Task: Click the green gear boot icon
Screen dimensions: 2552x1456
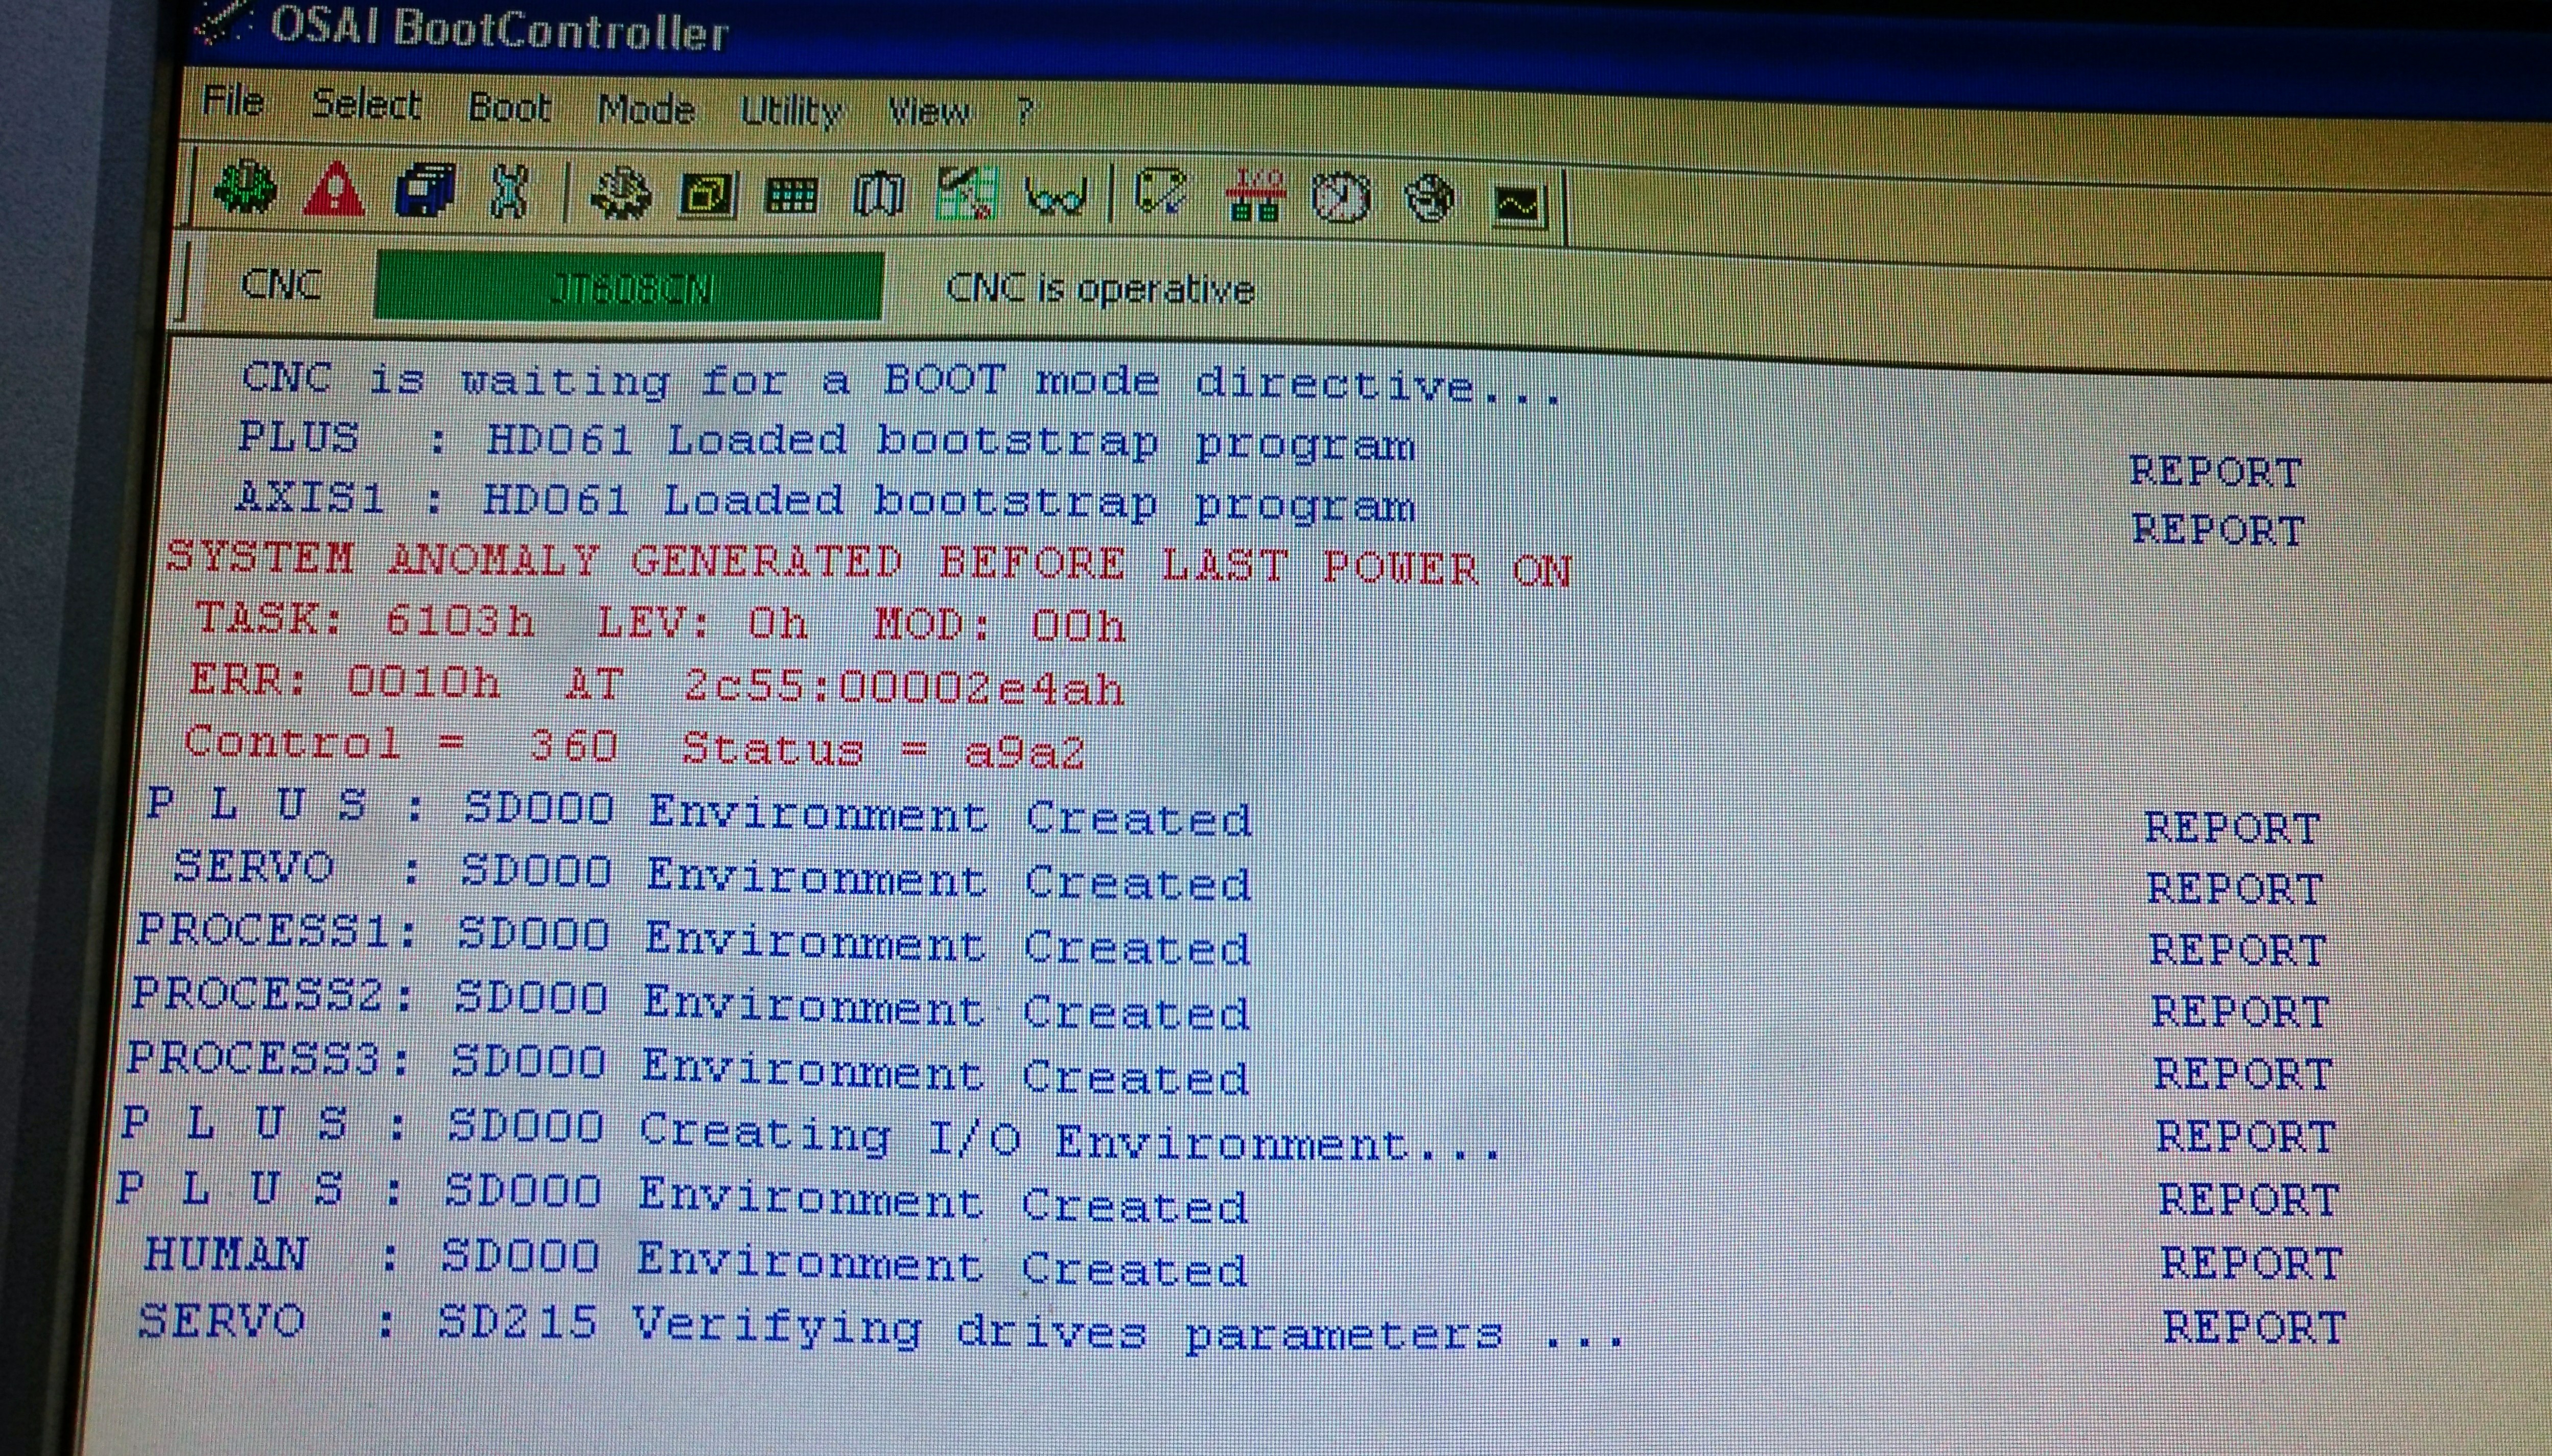Action: [x=244, y=188]
